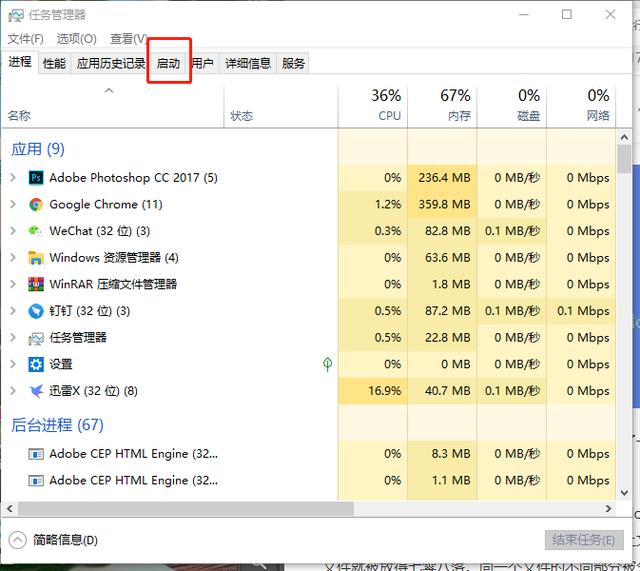The height and width of the screenshot is (571, 640).
Task: Click the 简略信息(D) link text
Action: point(65,540)
